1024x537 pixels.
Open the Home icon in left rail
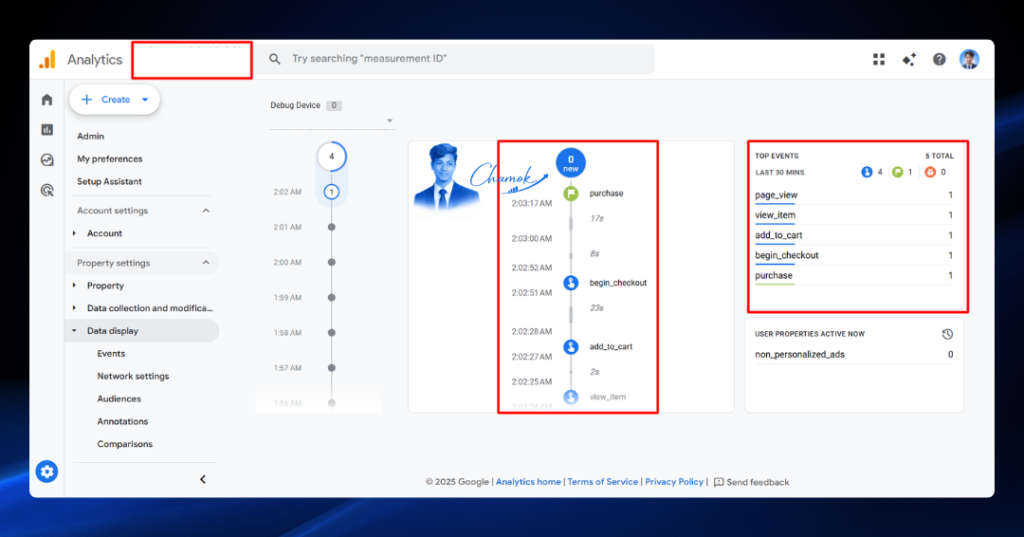47,99
